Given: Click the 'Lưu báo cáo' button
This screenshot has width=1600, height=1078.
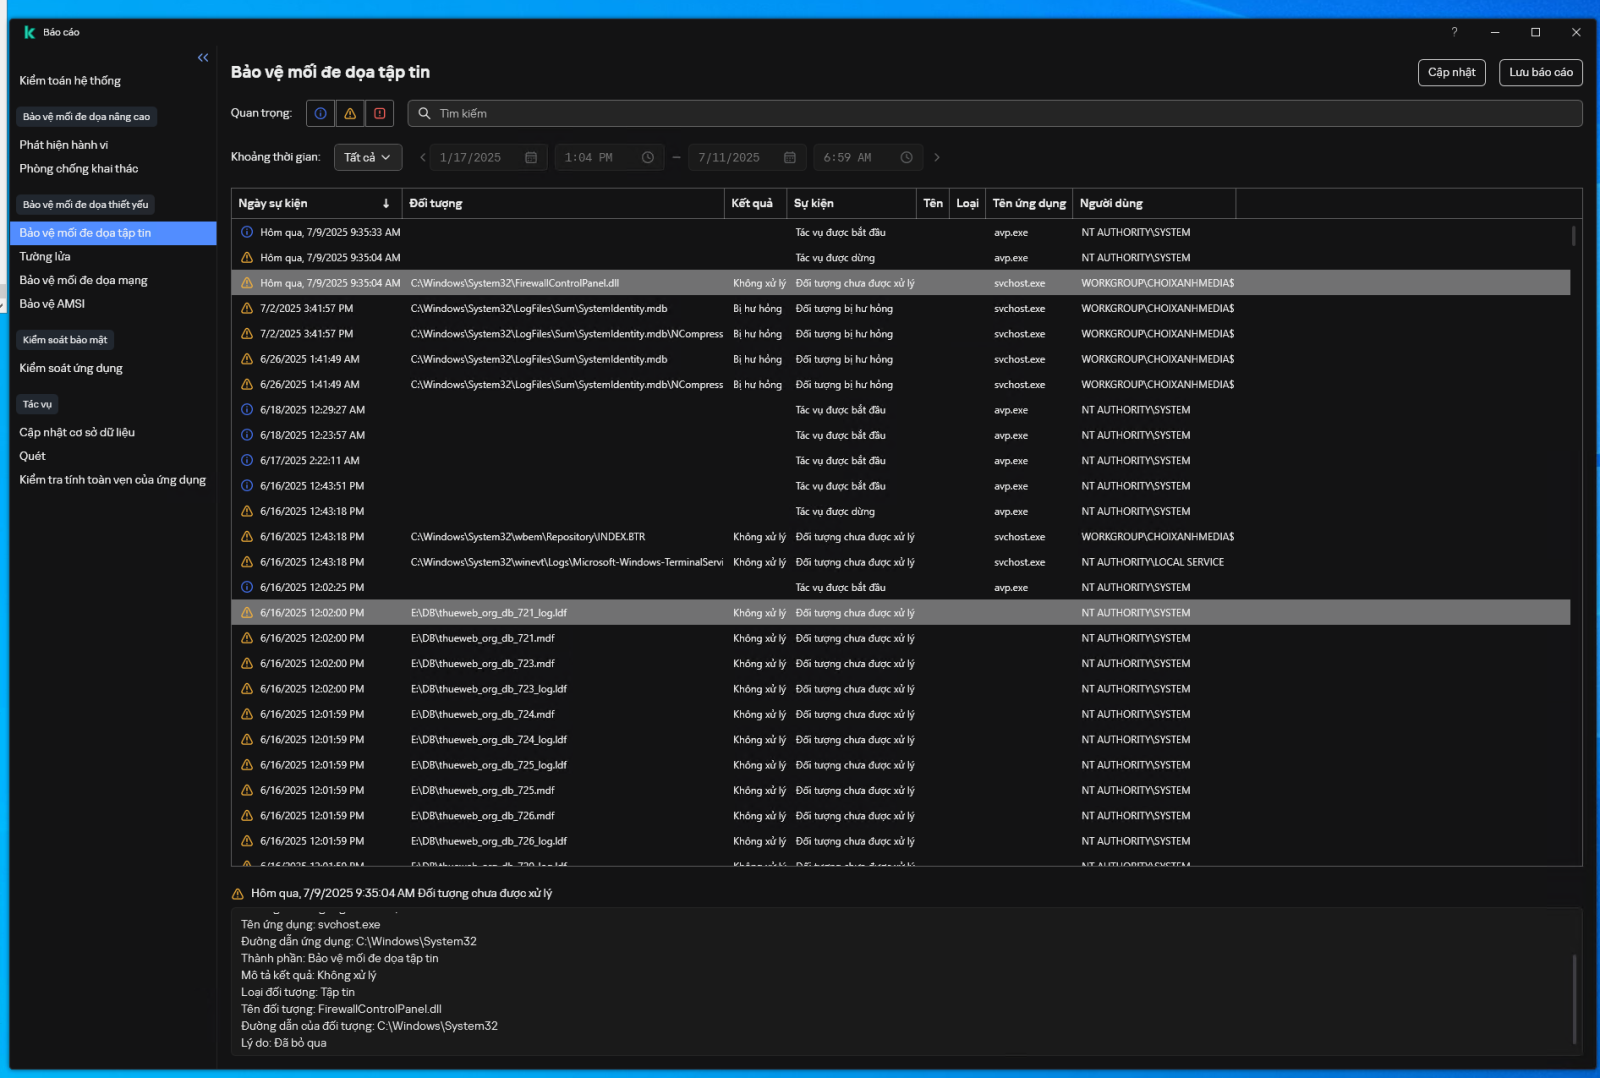Looking at the screenshot, I should click(x=1540, y=73).
